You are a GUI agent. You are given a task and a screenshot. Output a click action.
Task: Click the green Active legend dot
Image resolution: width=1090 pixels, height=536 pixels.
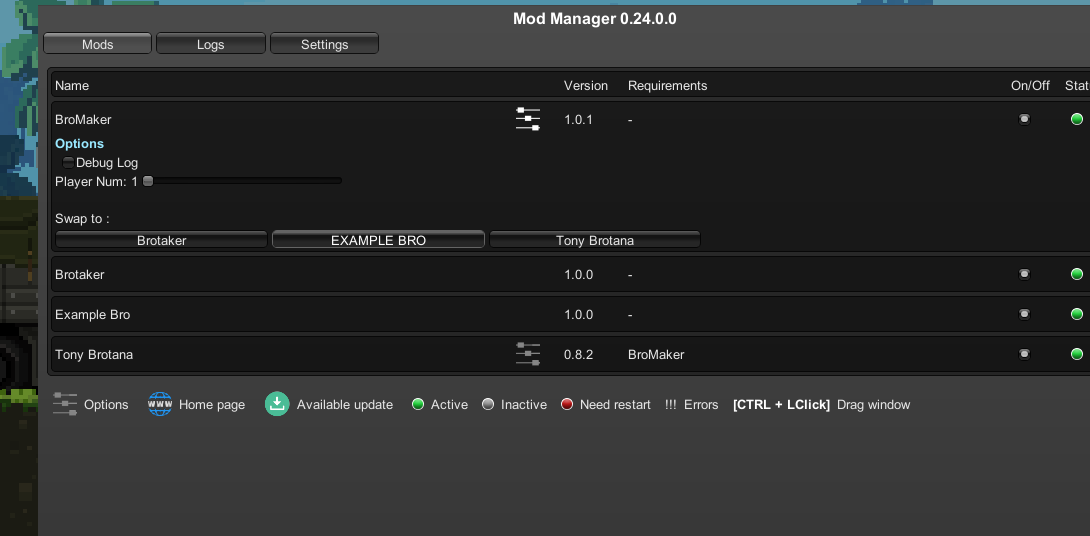[418, 404]
